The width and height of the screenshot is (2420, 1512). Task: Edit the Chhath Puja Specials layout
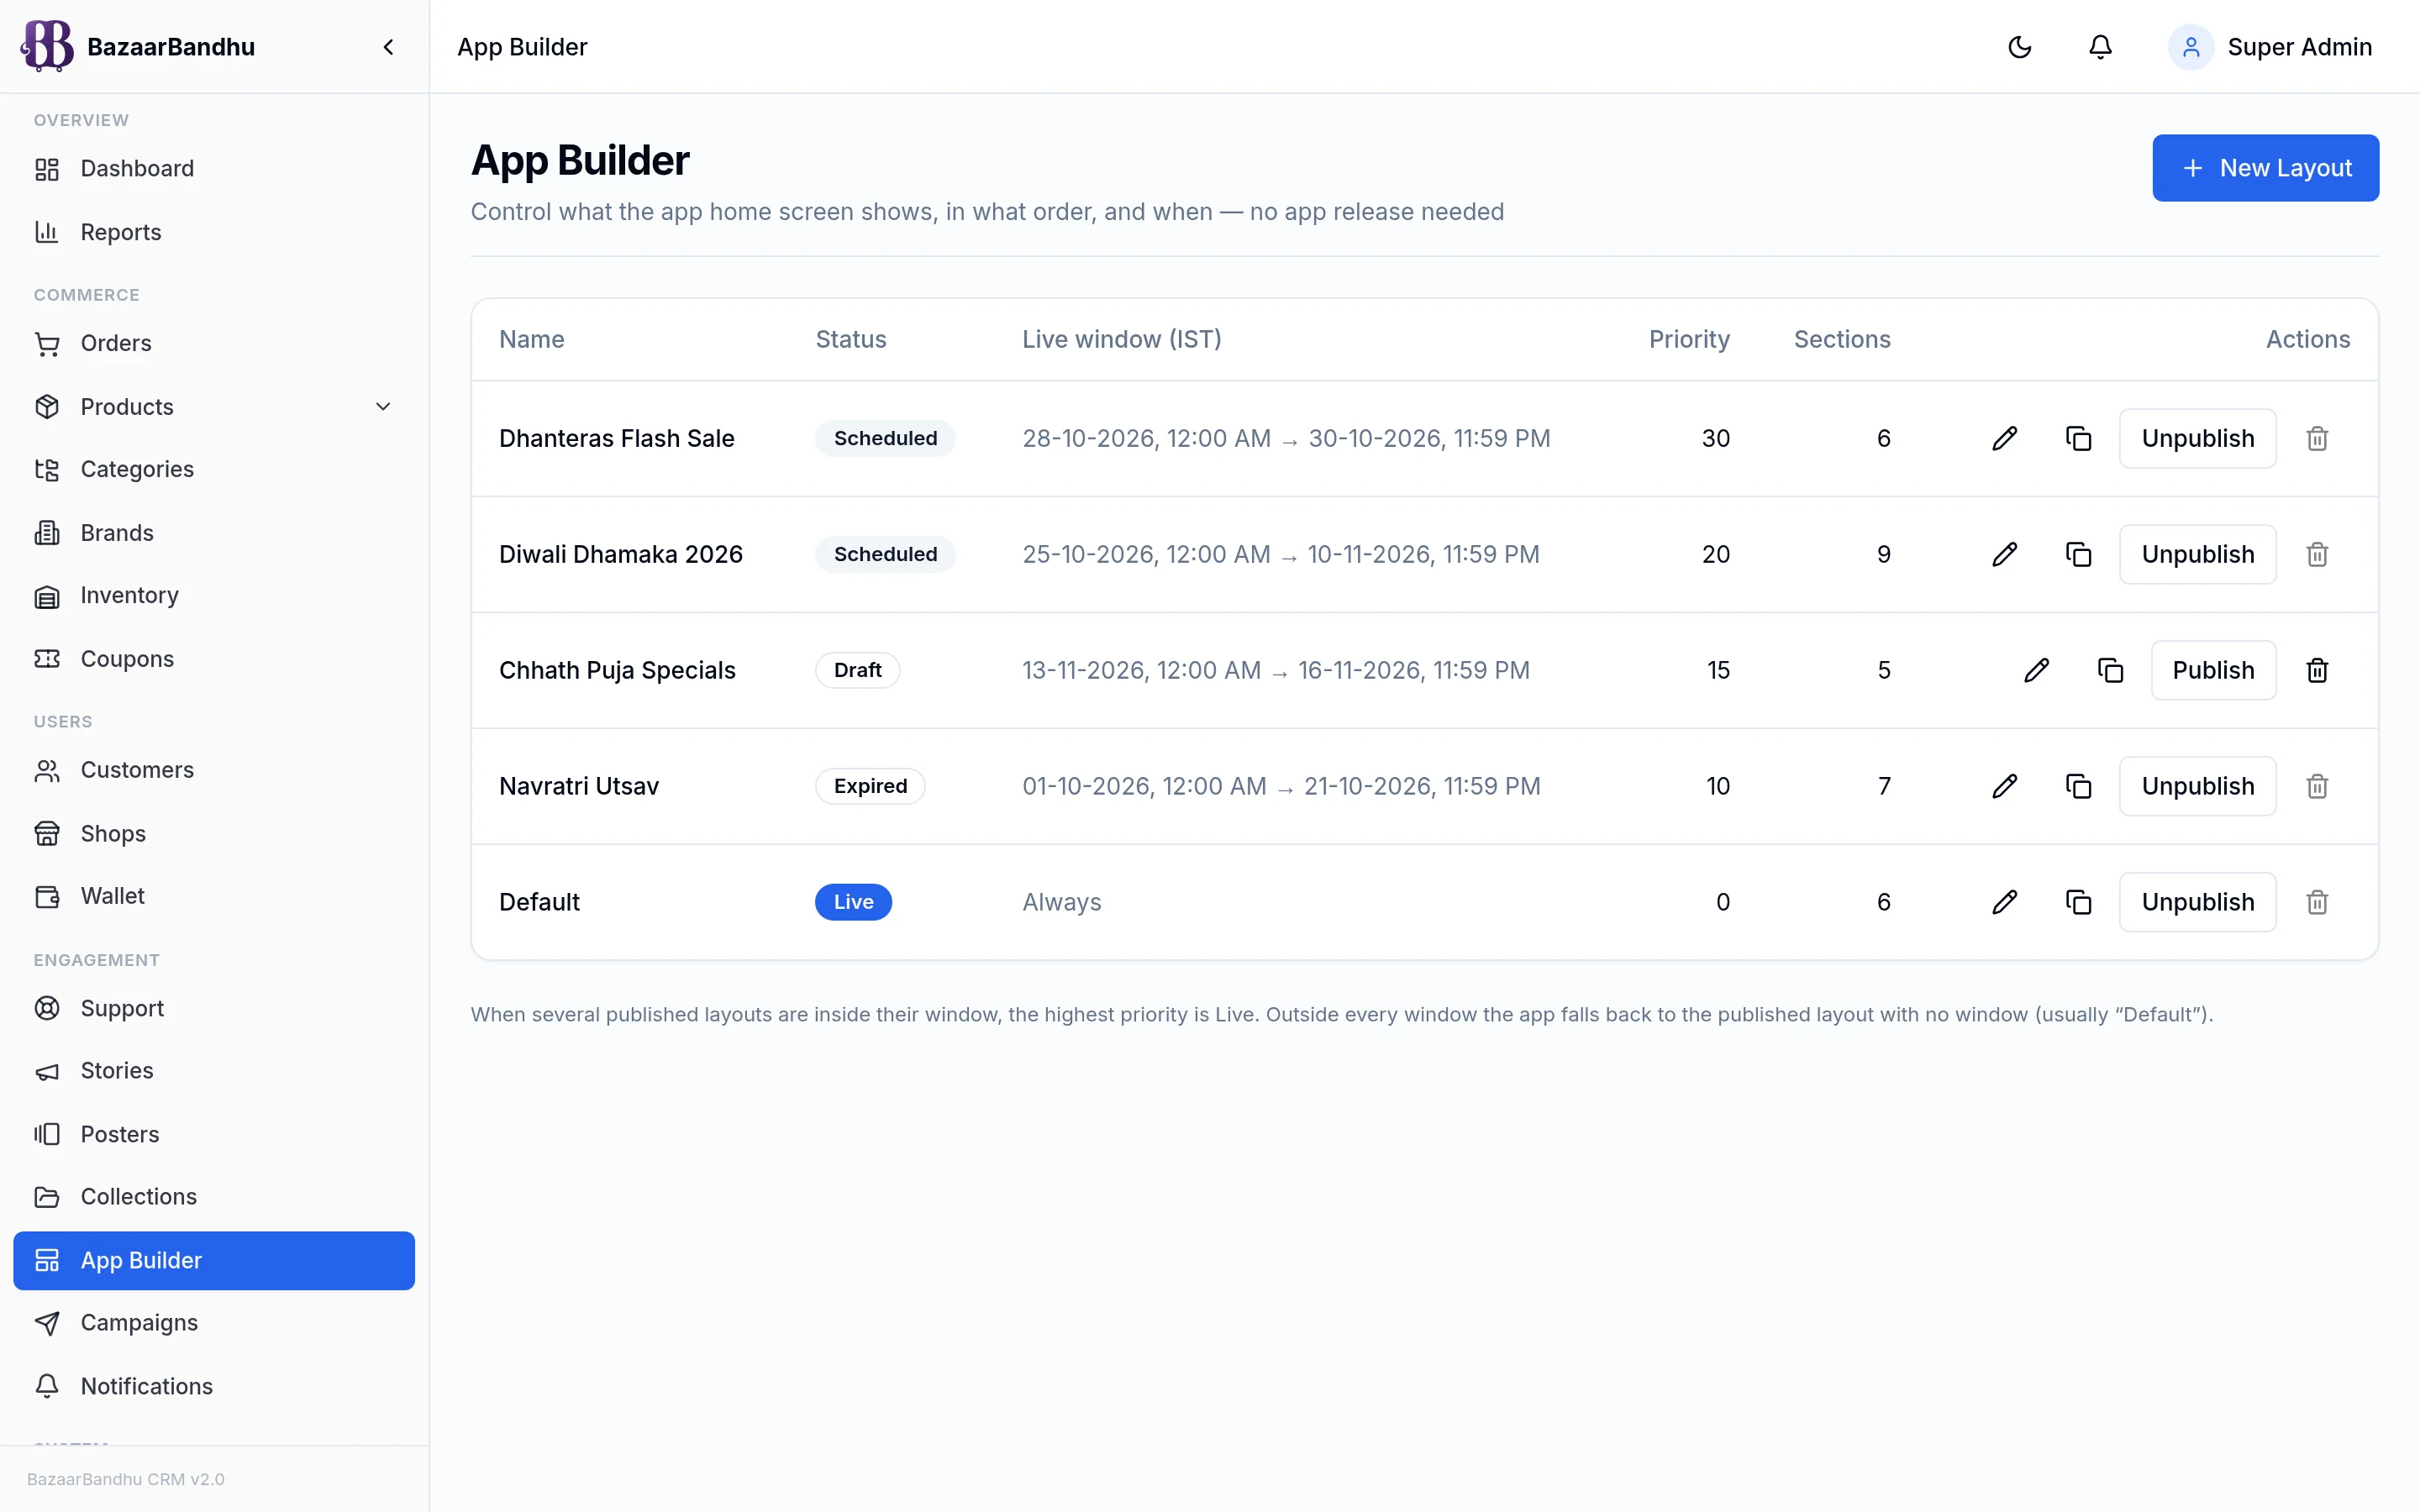pyautogui.click(x=2036, y=670)
